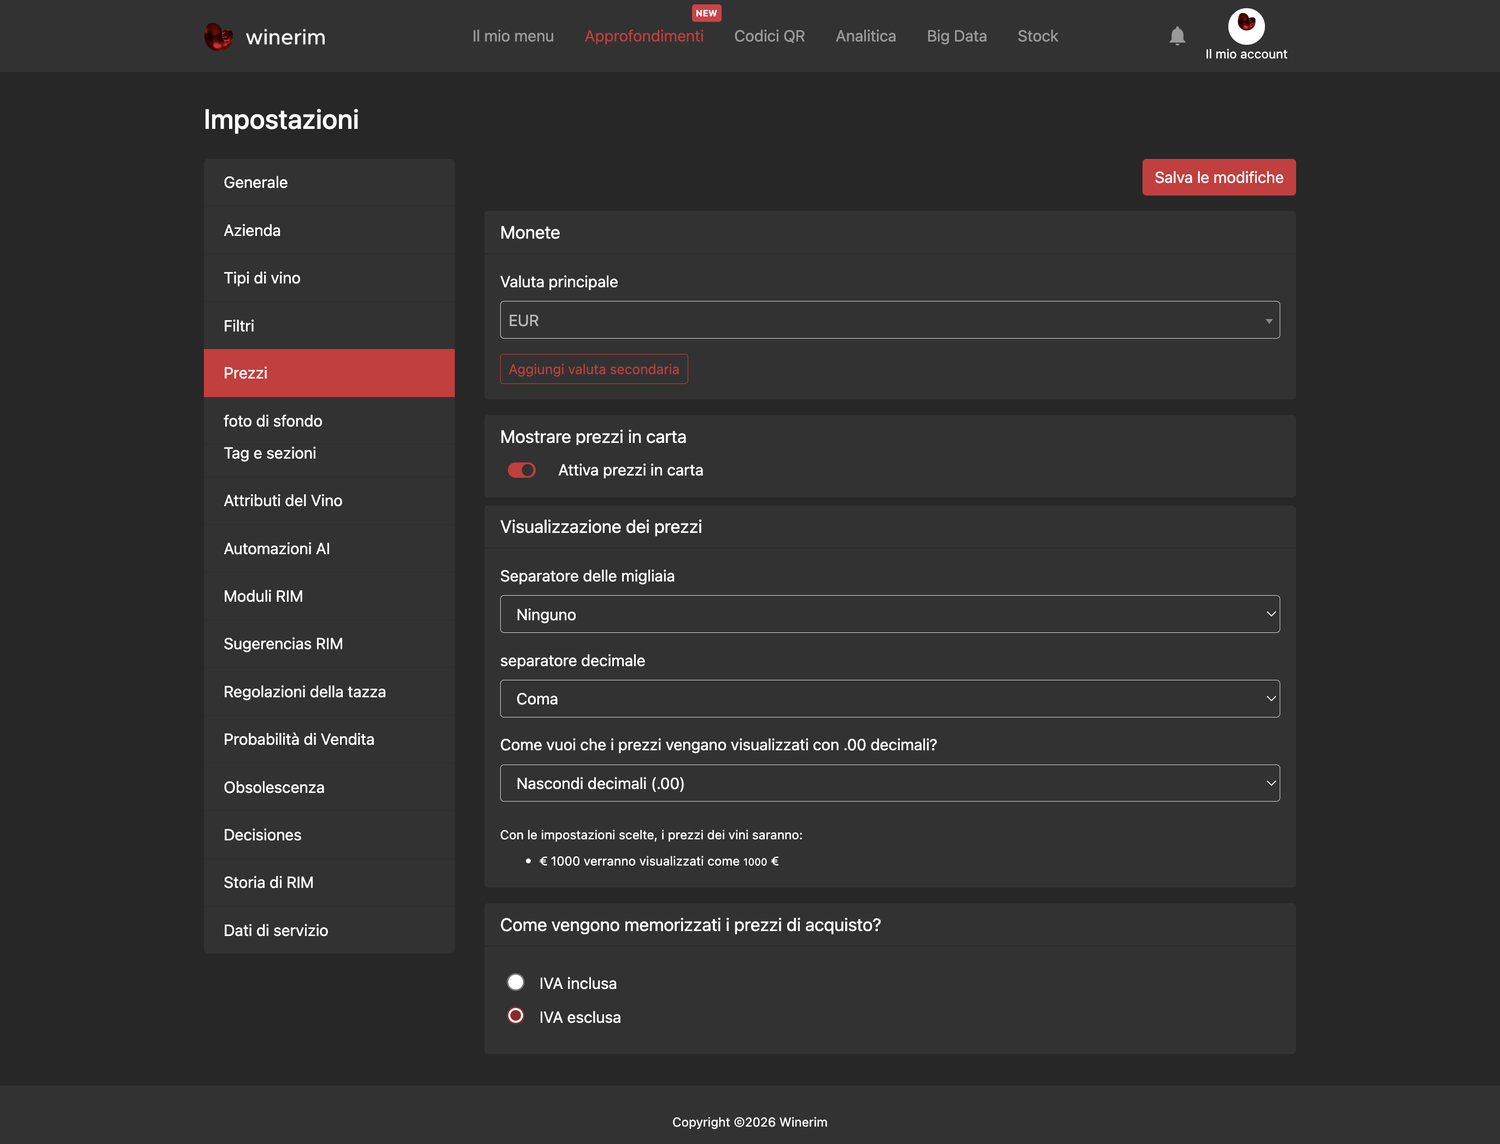Click the winerim grape logo icon

(218, 37)
